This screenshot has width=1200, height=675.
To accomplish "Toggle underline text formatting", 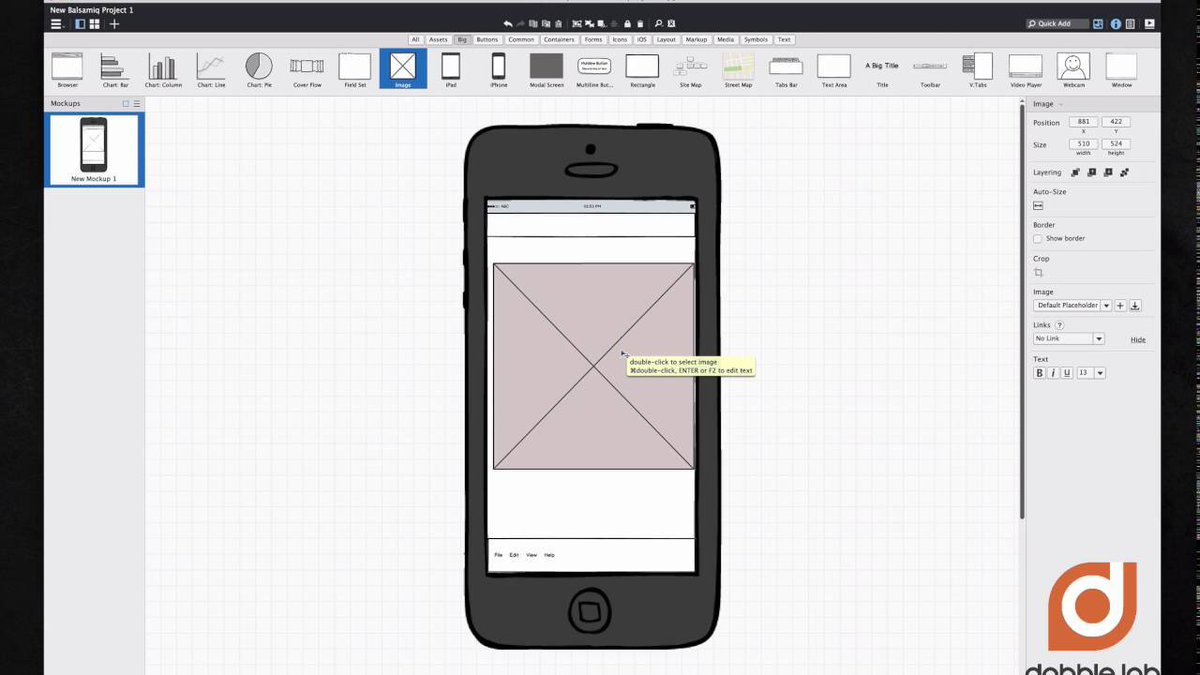I will (1067, 373).
